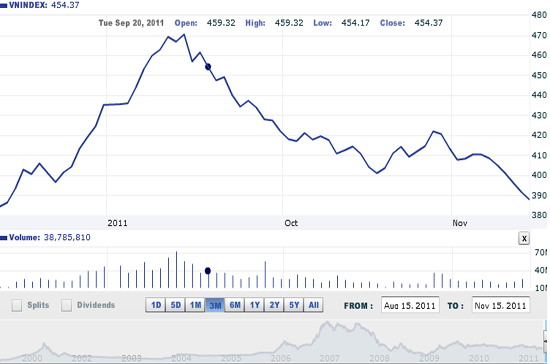The height and width of the screenshot is (364, 550).
Task: Select the 1Y time range
Action: coord(255,305)
